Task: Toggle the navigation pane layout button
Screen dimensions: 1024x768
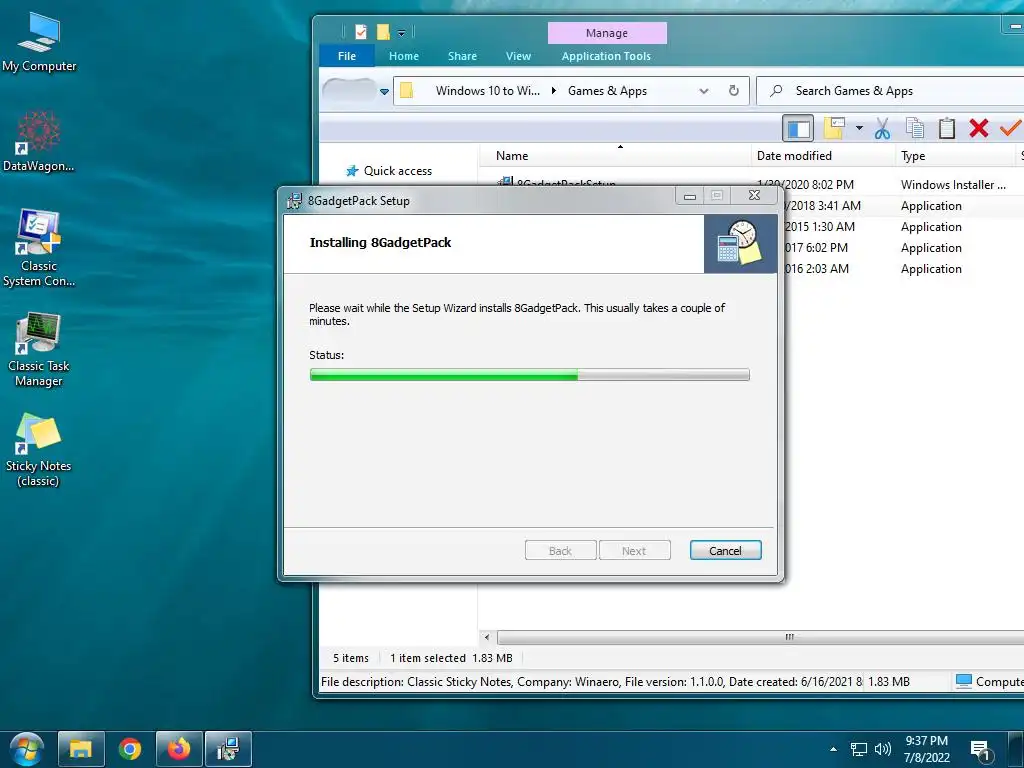Action: (798, 128)
